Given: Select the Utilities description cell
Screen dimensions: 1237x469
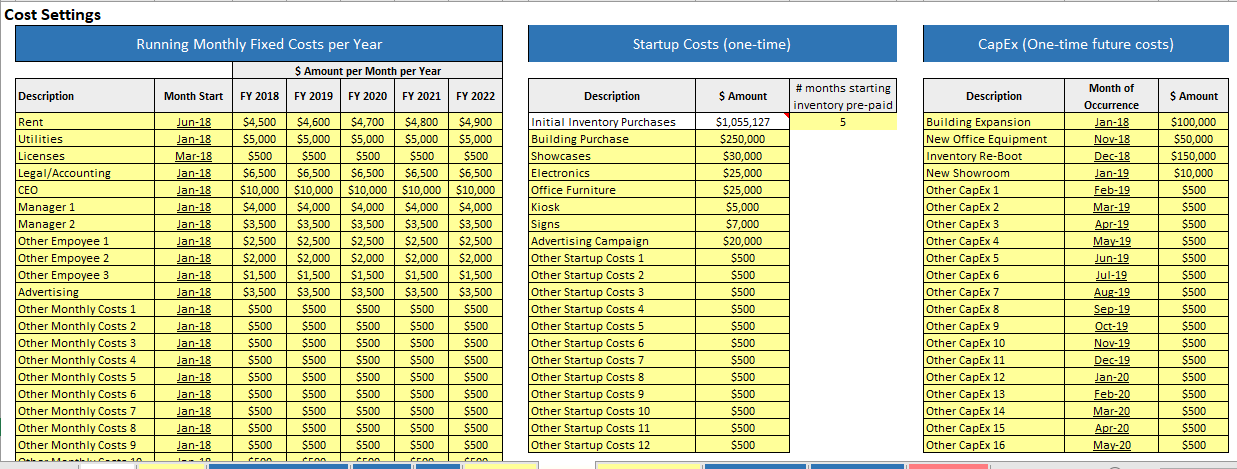Looking at the screenshot, I should (84, 139).
